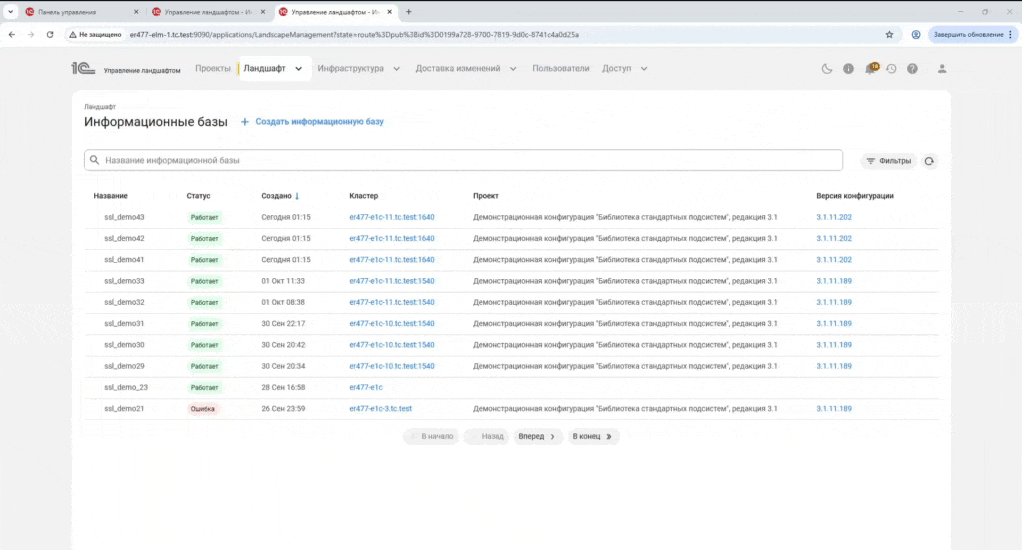Open cluster link in ssl_demo43 row
The image size is (1022, 550).
coord(392,217)
